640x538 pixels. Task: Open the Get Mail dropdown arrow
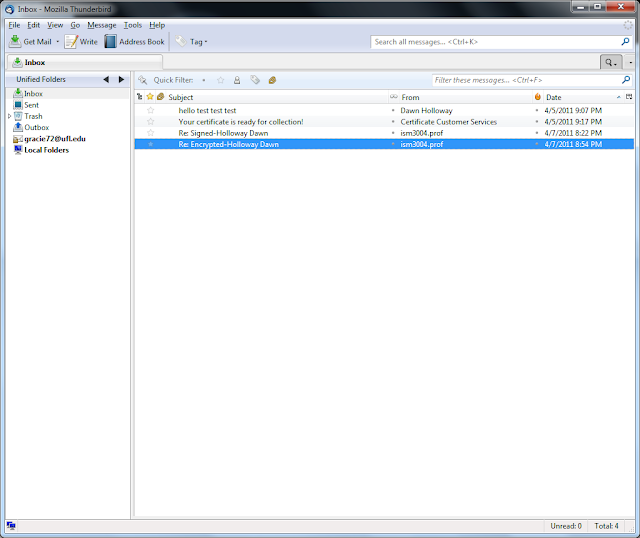[58, 42]
